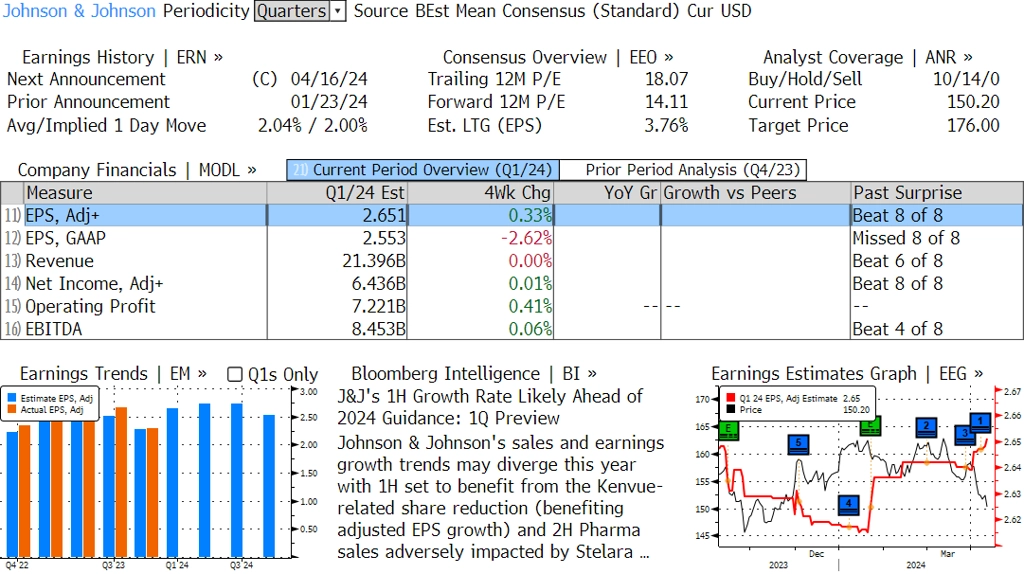Open Bloomberg Intelligence | BI » link

473,374
